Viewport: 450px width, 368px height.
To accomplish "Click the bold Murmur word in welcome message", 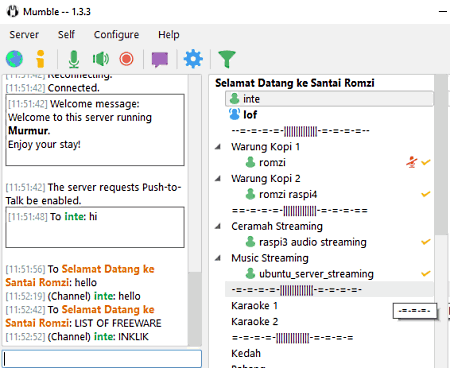I will point(29,131).
